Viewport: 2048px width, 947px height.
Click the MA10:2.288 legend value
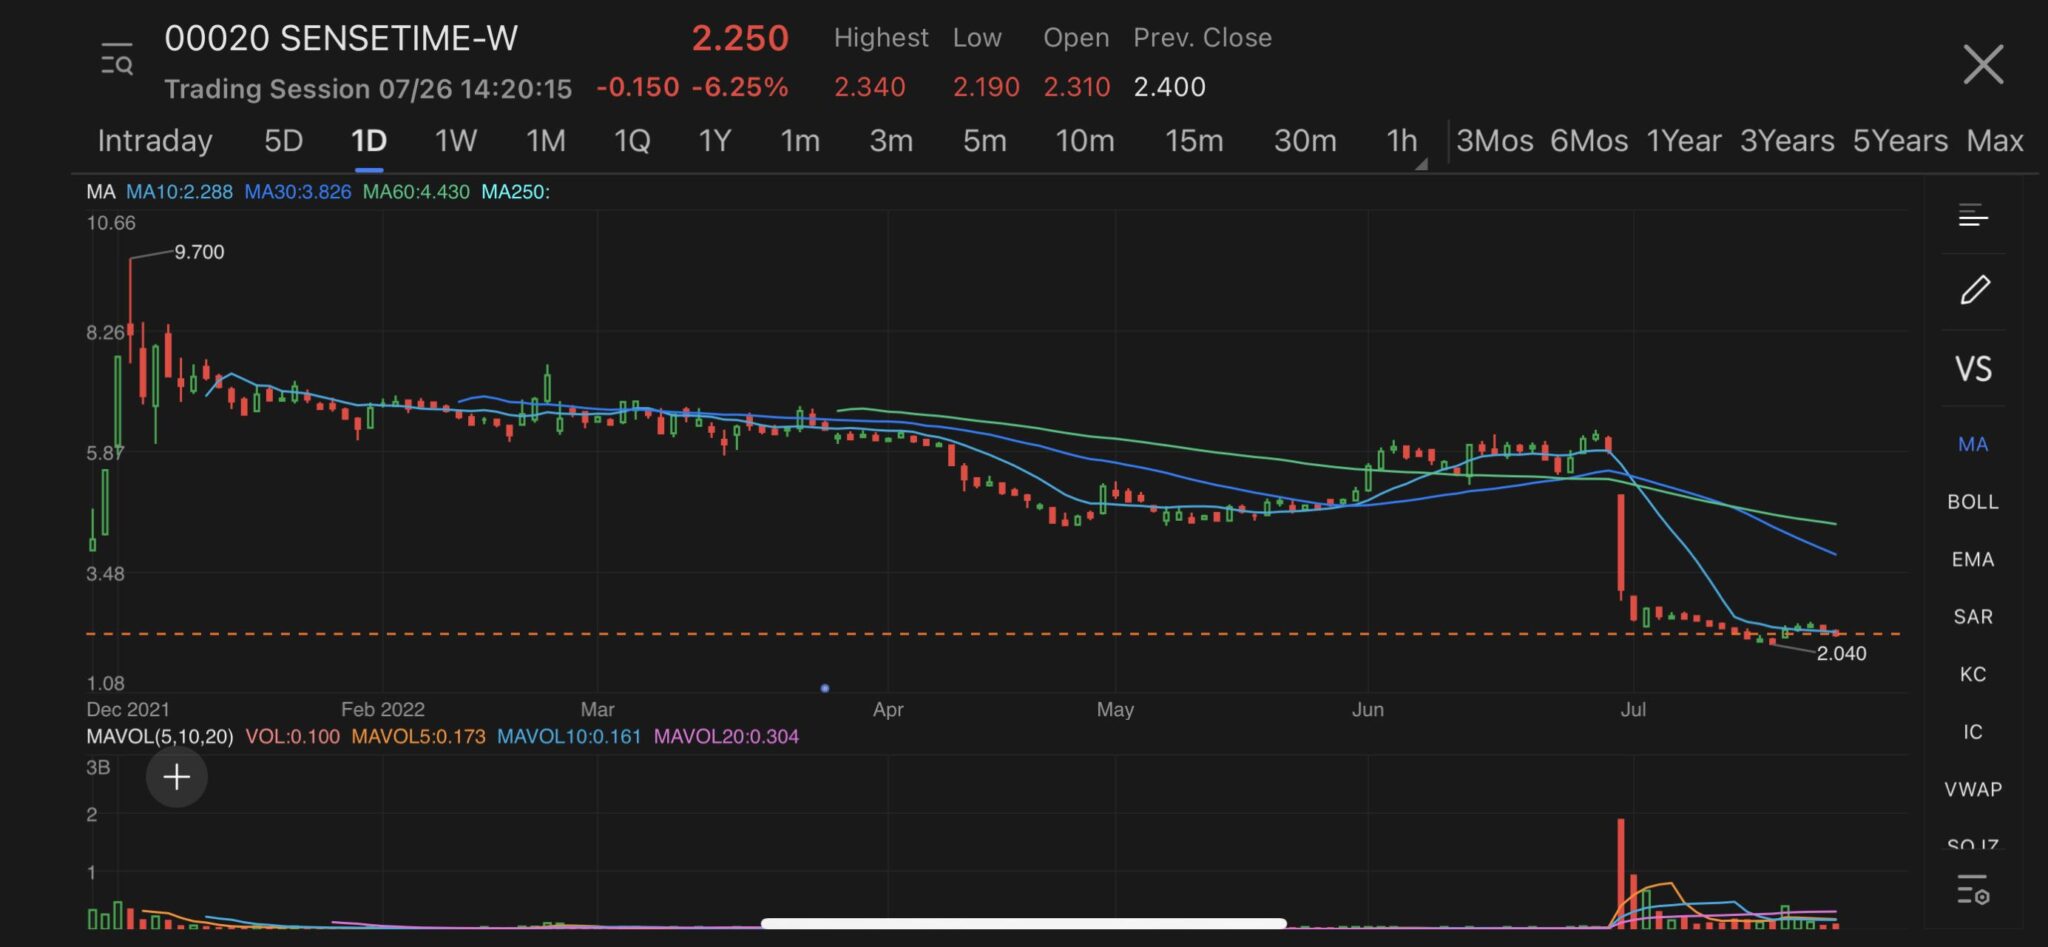point(179,192)
